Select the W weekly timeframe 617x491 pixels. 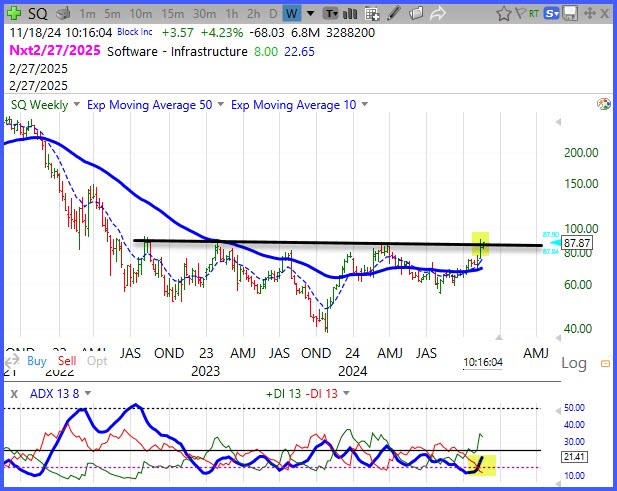coord(292,14)
